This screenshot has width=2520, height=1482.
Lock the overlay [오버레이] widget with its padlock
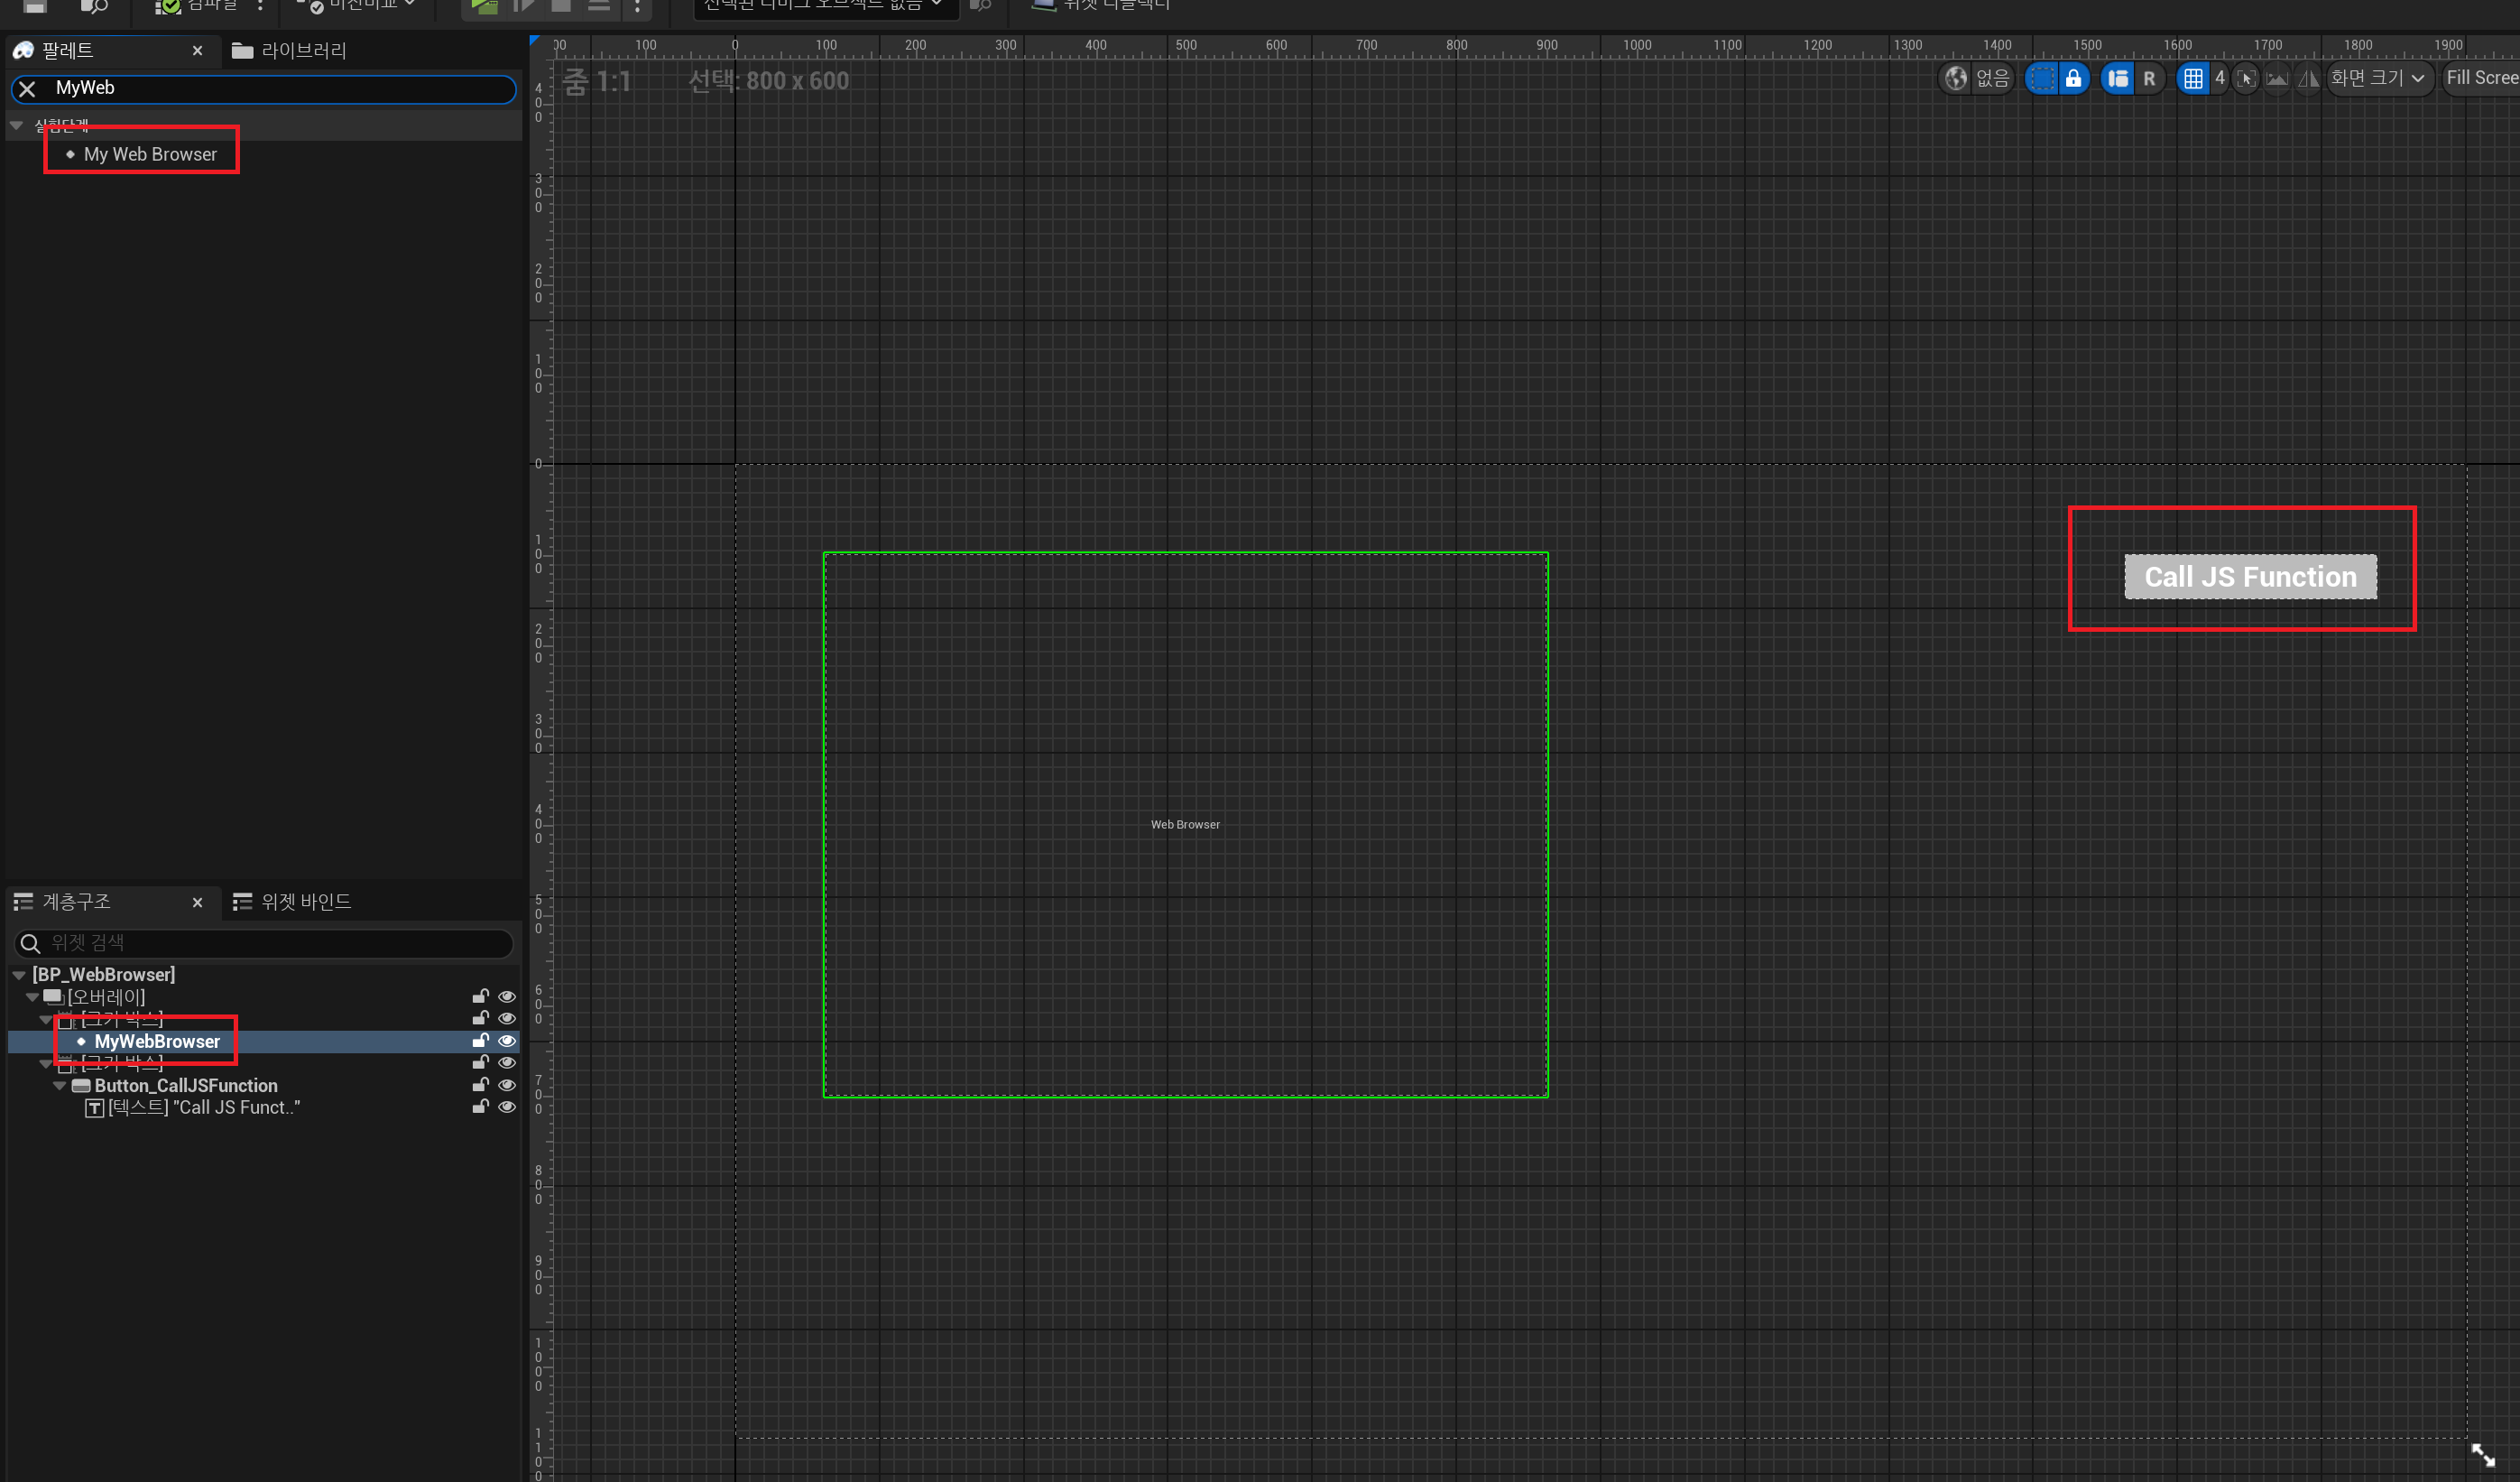pyautogui.click(x=480, y=996)
